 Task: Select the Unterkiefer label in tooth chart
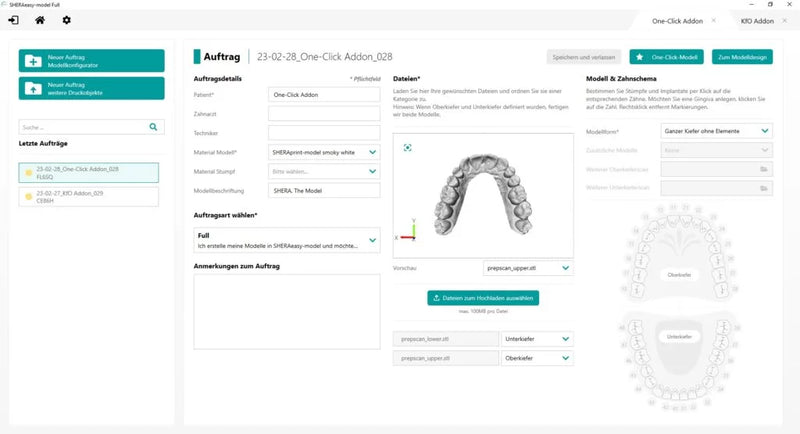(x=679, y=337)
